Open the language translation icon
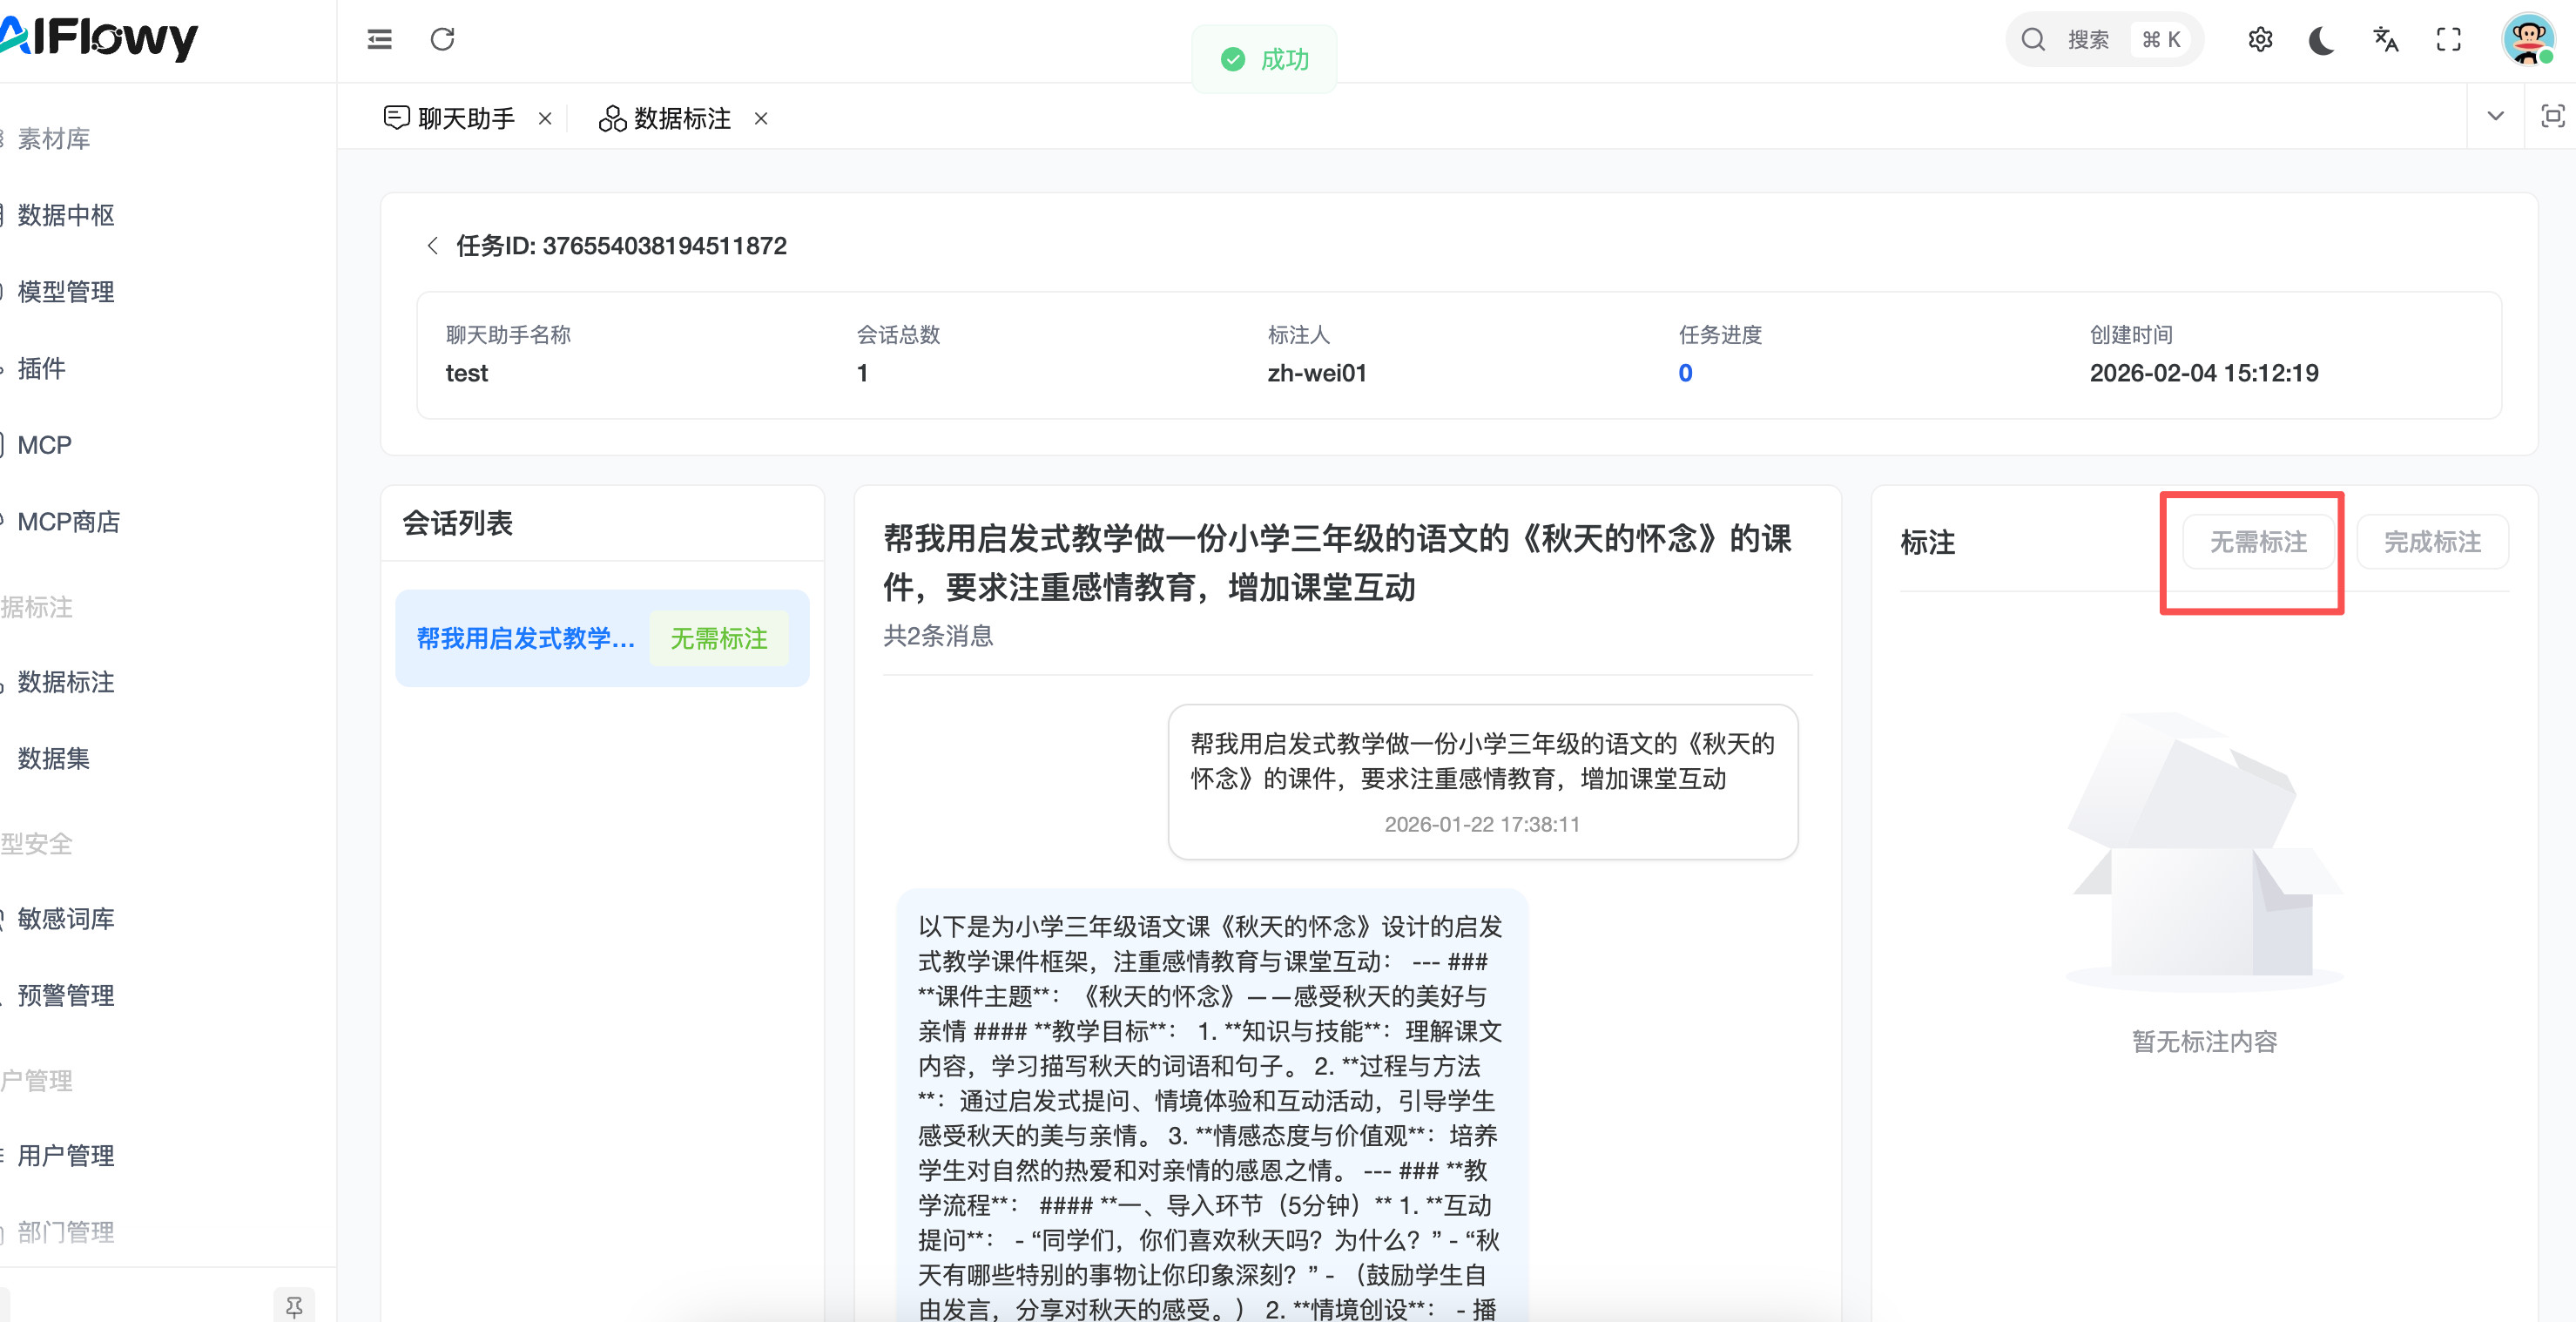Screen dimensions: 2576x1322 (2385, 39)
